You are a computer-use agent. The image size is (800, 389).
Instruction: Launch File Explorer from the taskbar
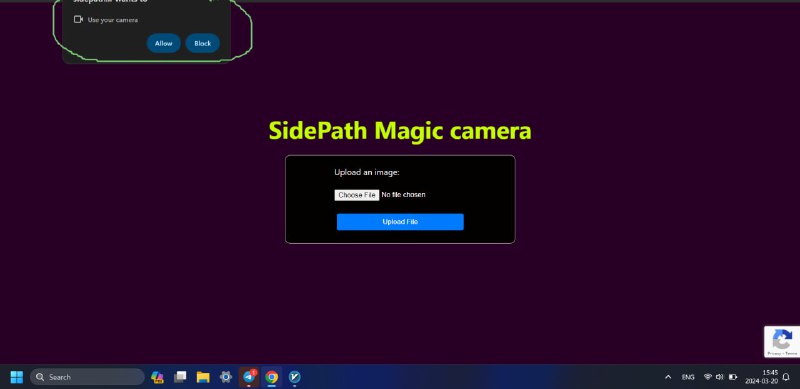[x=203, y=377]
